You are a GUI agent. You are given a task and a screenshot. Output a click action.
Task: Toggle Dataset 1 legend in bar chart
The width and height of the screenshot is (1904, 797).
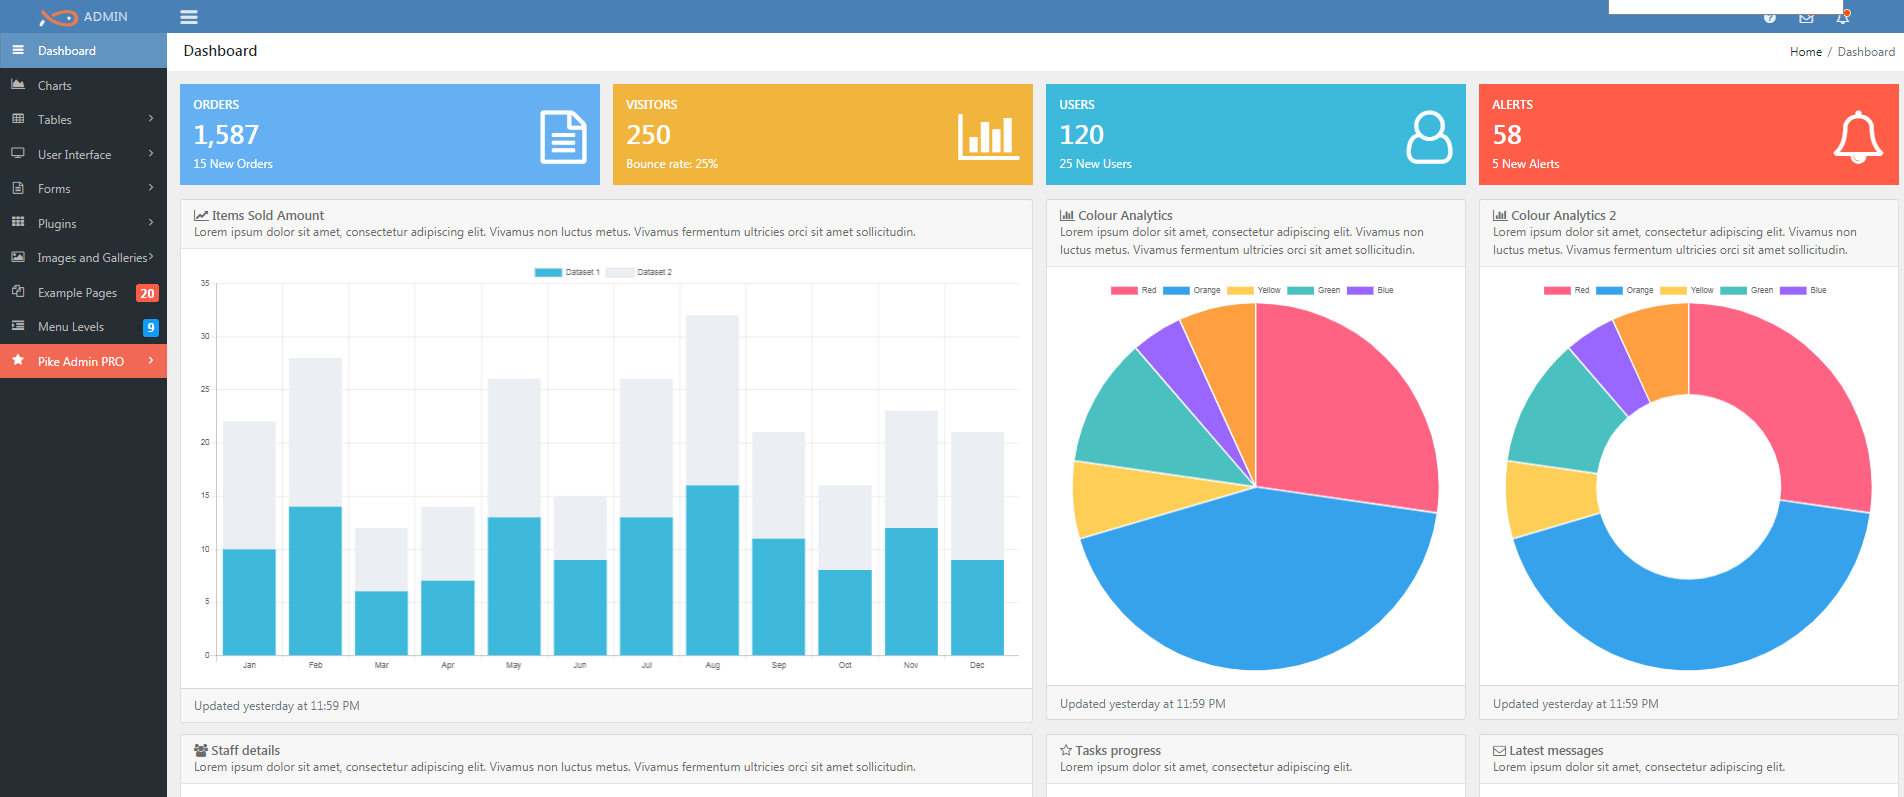click(x=567, y=272)
